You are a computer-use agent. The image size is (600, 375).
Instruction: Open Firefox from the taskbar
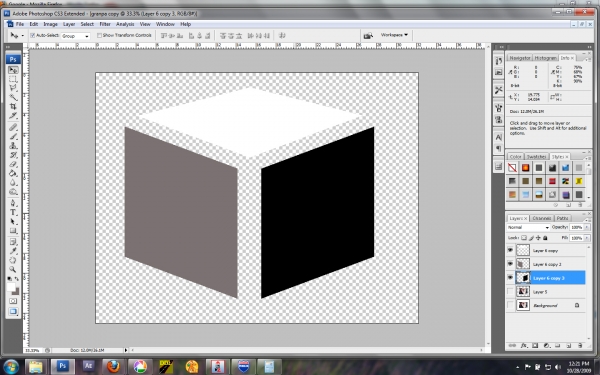(113, 367)
